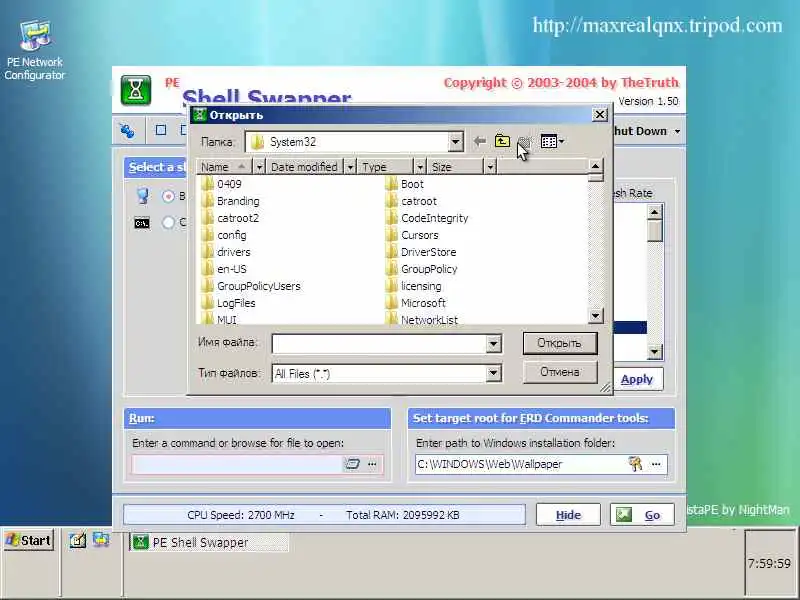This screenshot has height=600, width=800.
Task: Open the config folder
Action: 224,235
